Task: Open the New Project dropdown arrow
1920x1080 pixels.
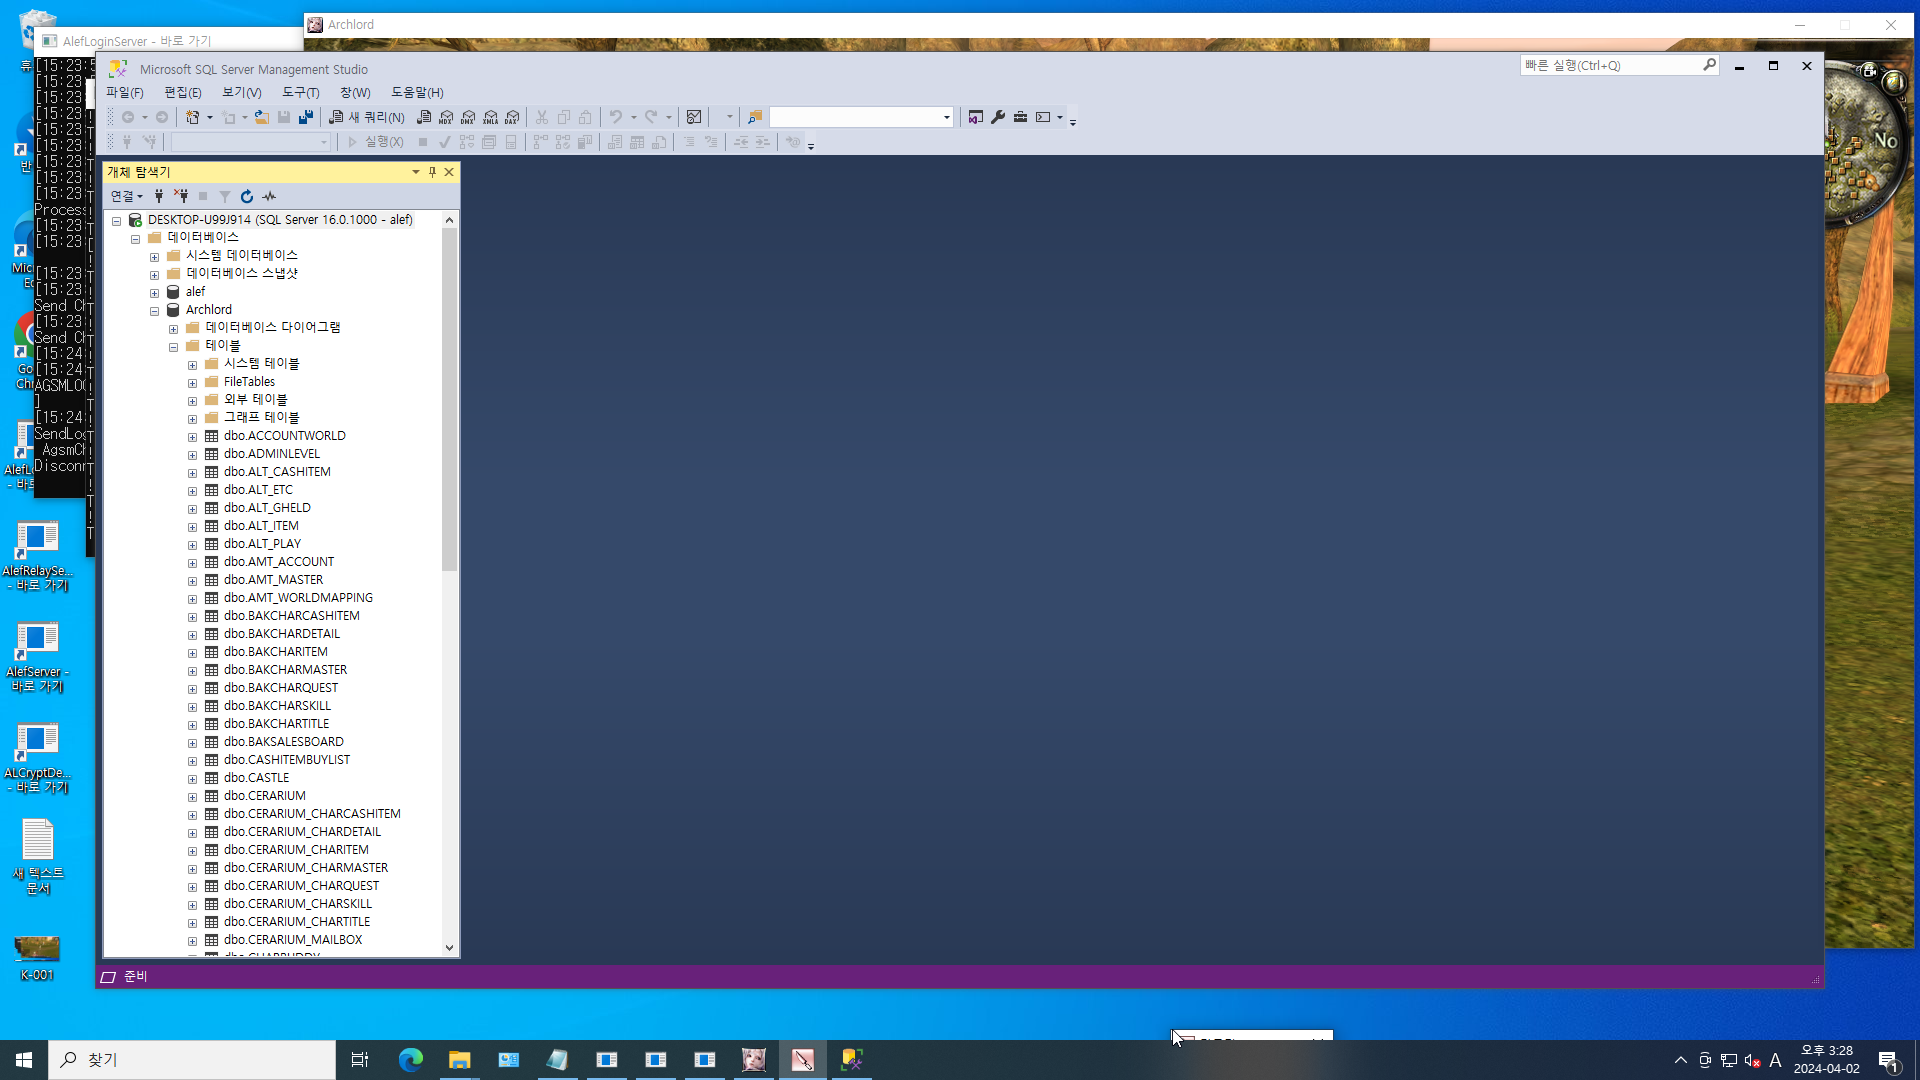Action: coord(210,117)
